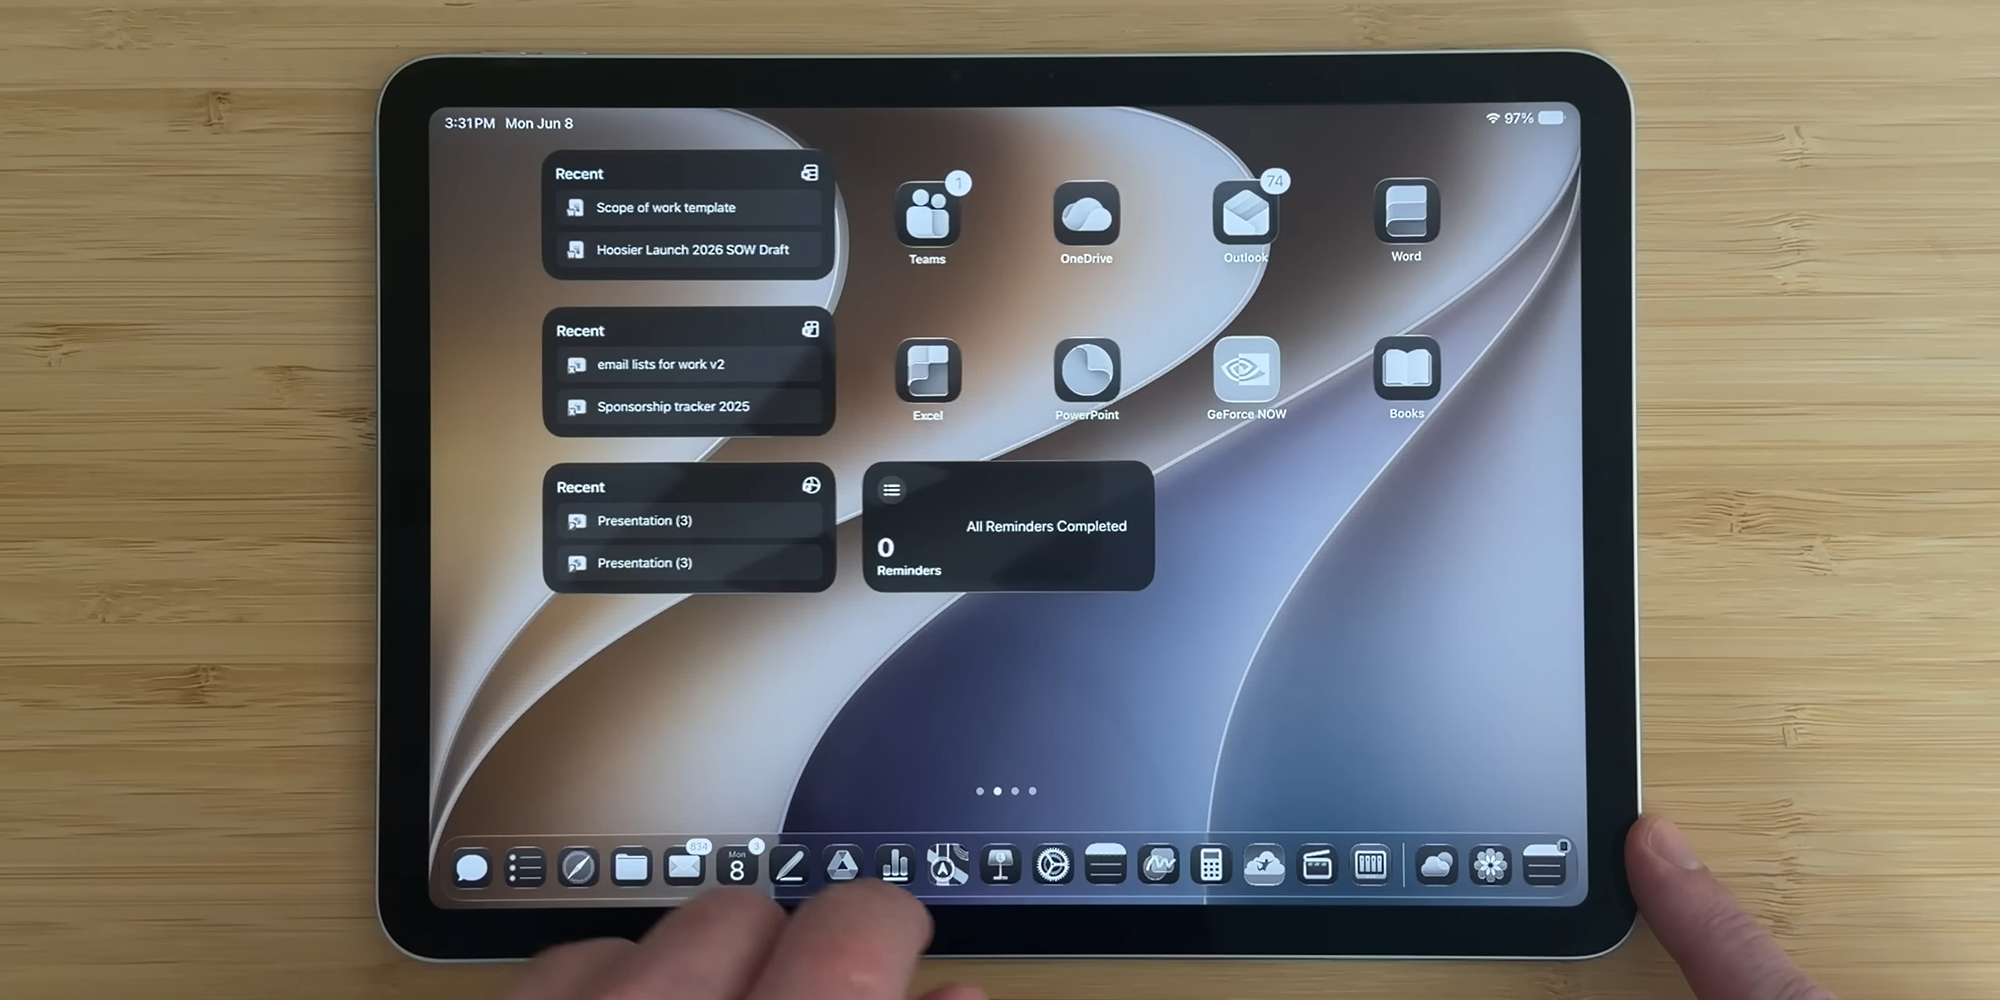Tap the home screen page dots indicator
The width and height of the screenshot is (2000, 1000).
1006,791
